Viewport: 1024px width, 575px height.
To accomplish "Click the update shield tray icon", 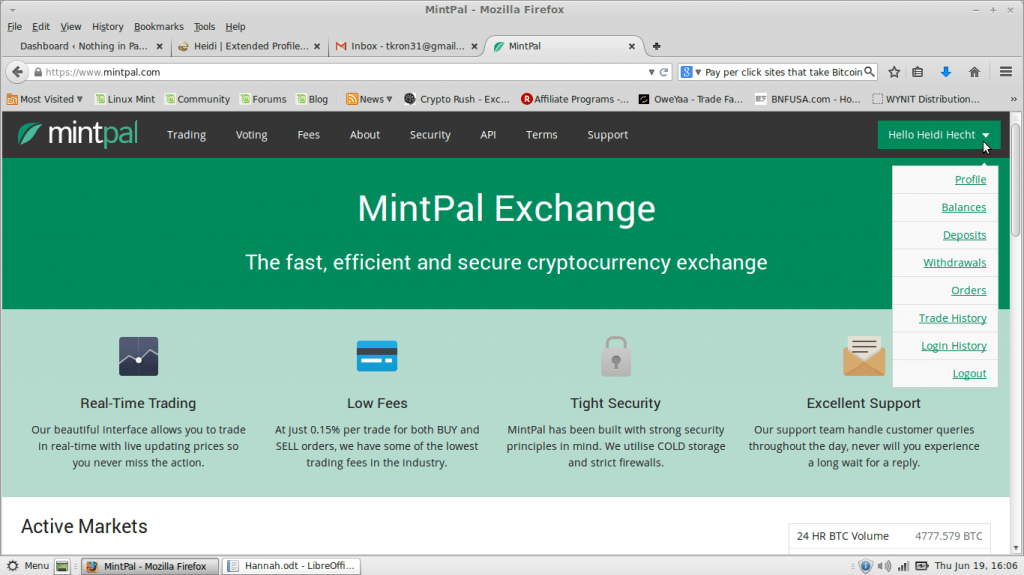I will pyautogui.click(x=865, y=566).
